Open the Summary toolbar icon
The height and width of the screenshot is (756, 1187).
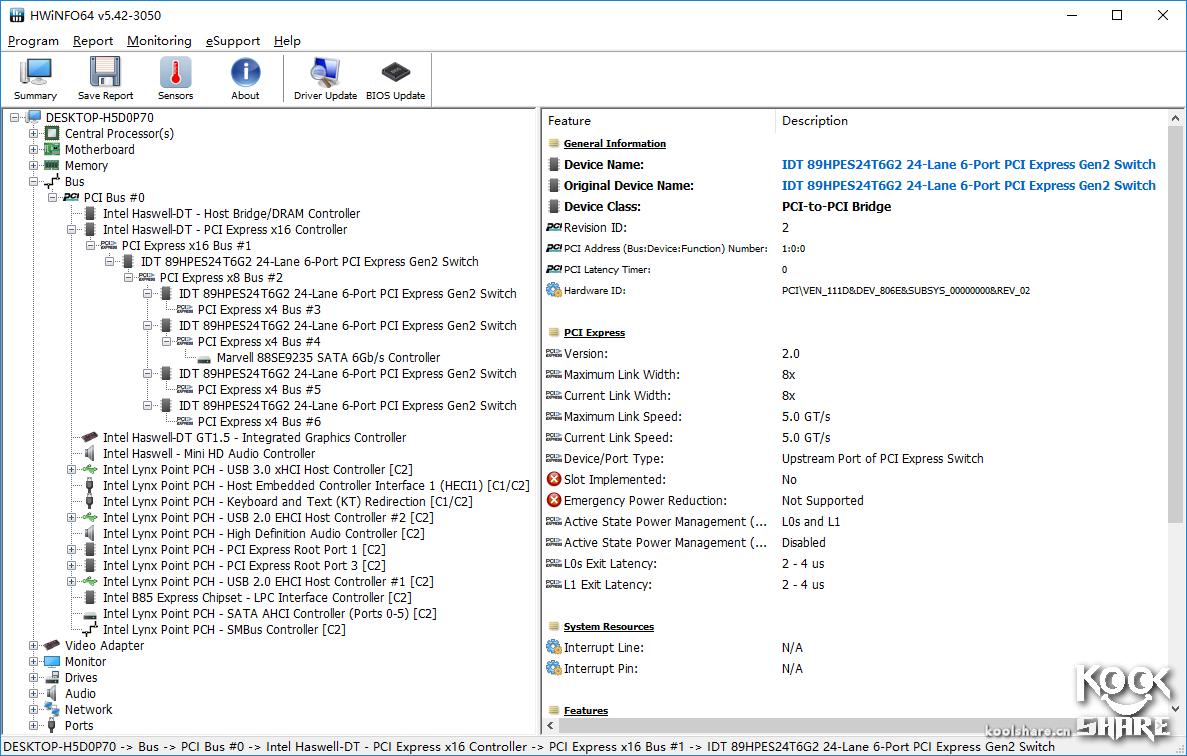(x=35, y=79)
